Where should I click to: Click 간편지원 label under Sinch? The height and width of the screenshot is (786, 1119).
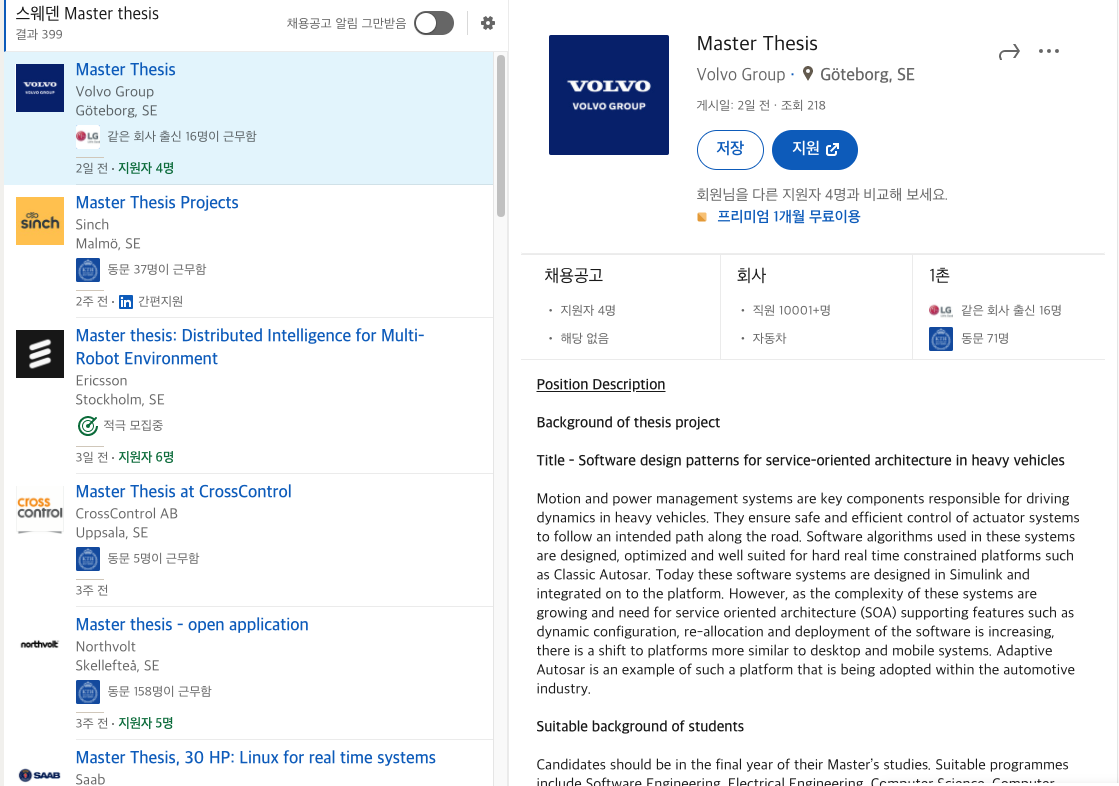pos(161,301)
